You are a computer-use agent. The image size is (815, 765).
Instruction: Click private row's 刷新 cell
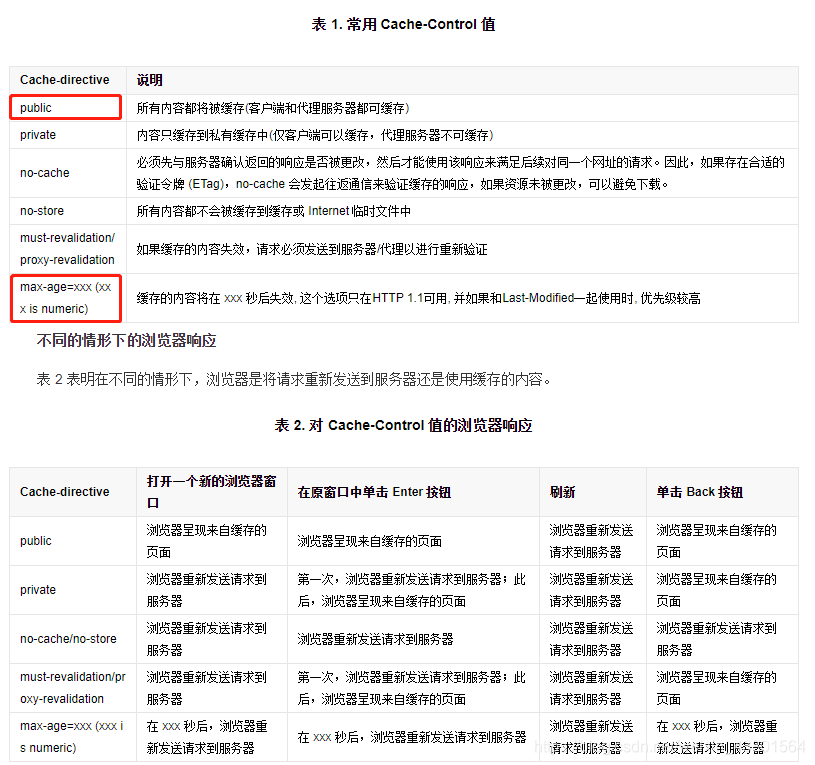(591, 590)
